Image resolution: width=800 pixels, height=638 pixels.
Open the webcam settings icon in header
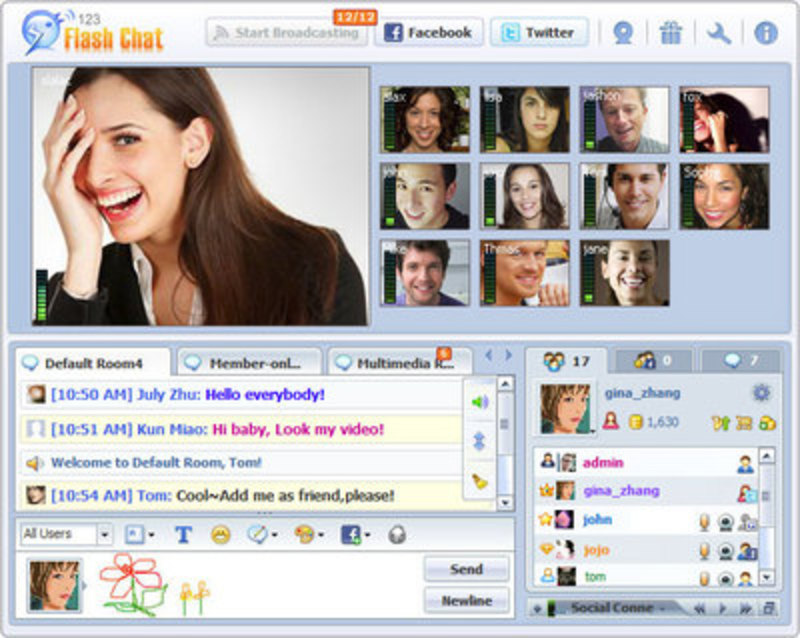(x=623, y=33)
